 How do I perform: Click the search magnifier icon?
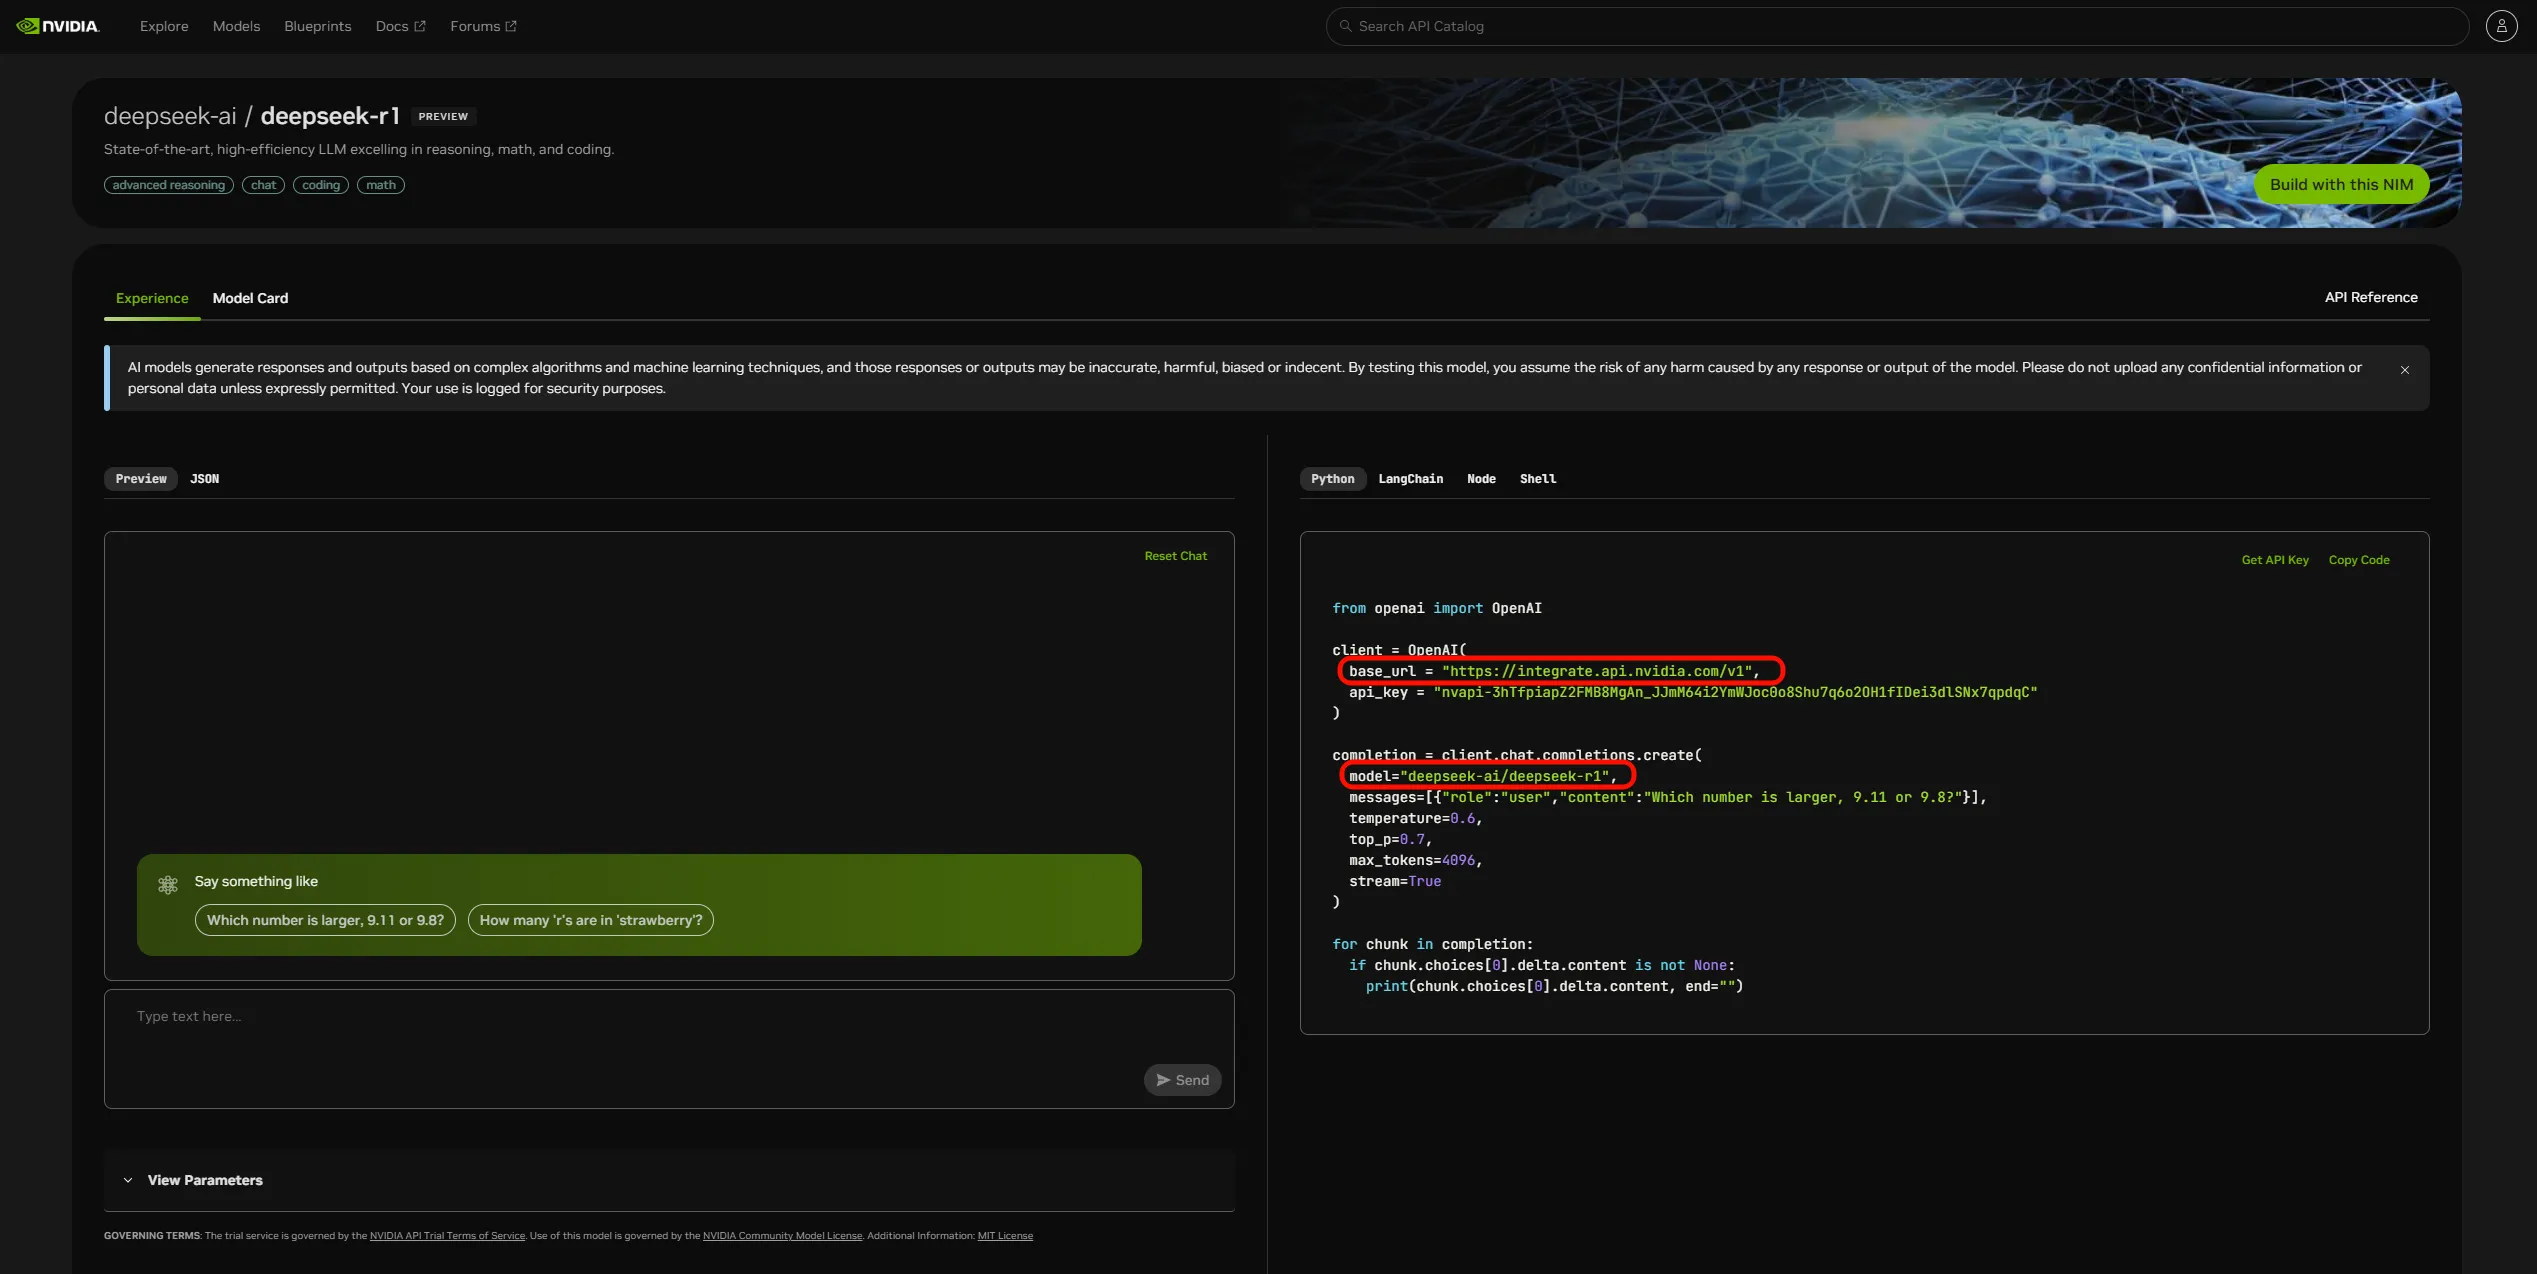coord(1345,26)
